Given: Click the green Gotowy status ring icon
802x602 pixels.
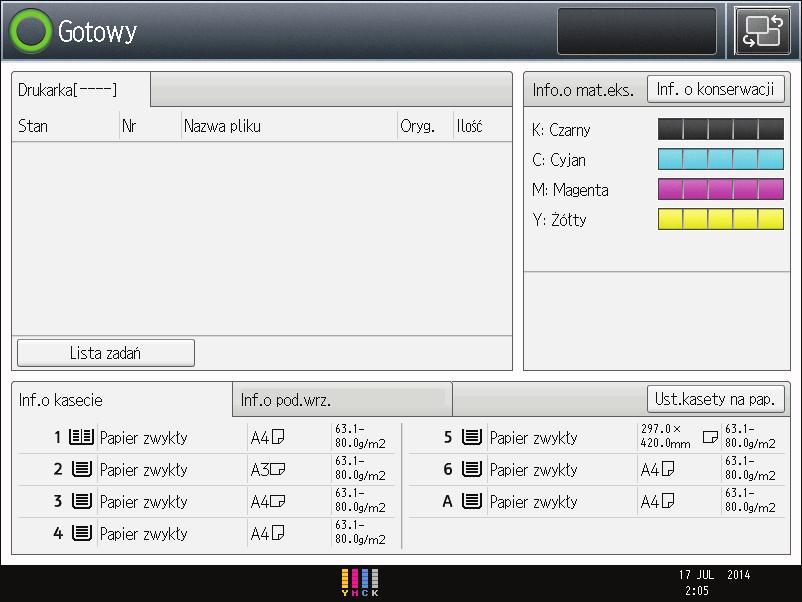Looking at the screenshot, I should pyautogui.click(x=31, y=31).
